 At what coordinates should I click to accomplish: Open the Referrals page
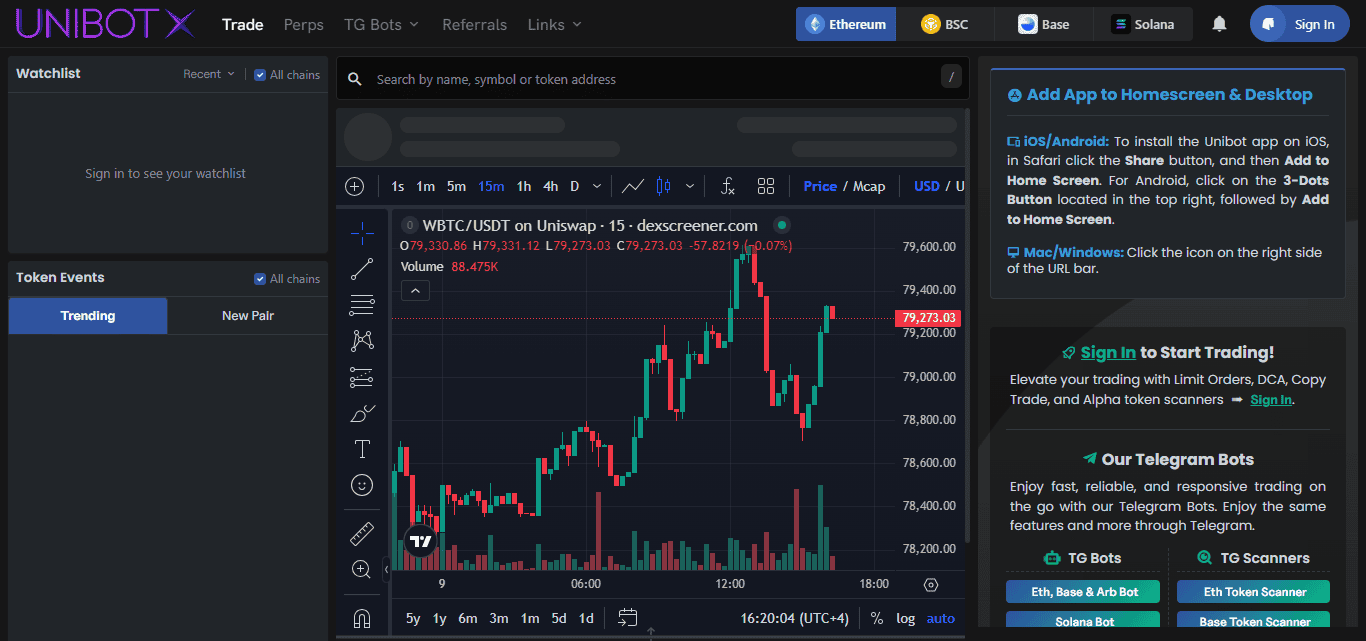pos(474,24)
